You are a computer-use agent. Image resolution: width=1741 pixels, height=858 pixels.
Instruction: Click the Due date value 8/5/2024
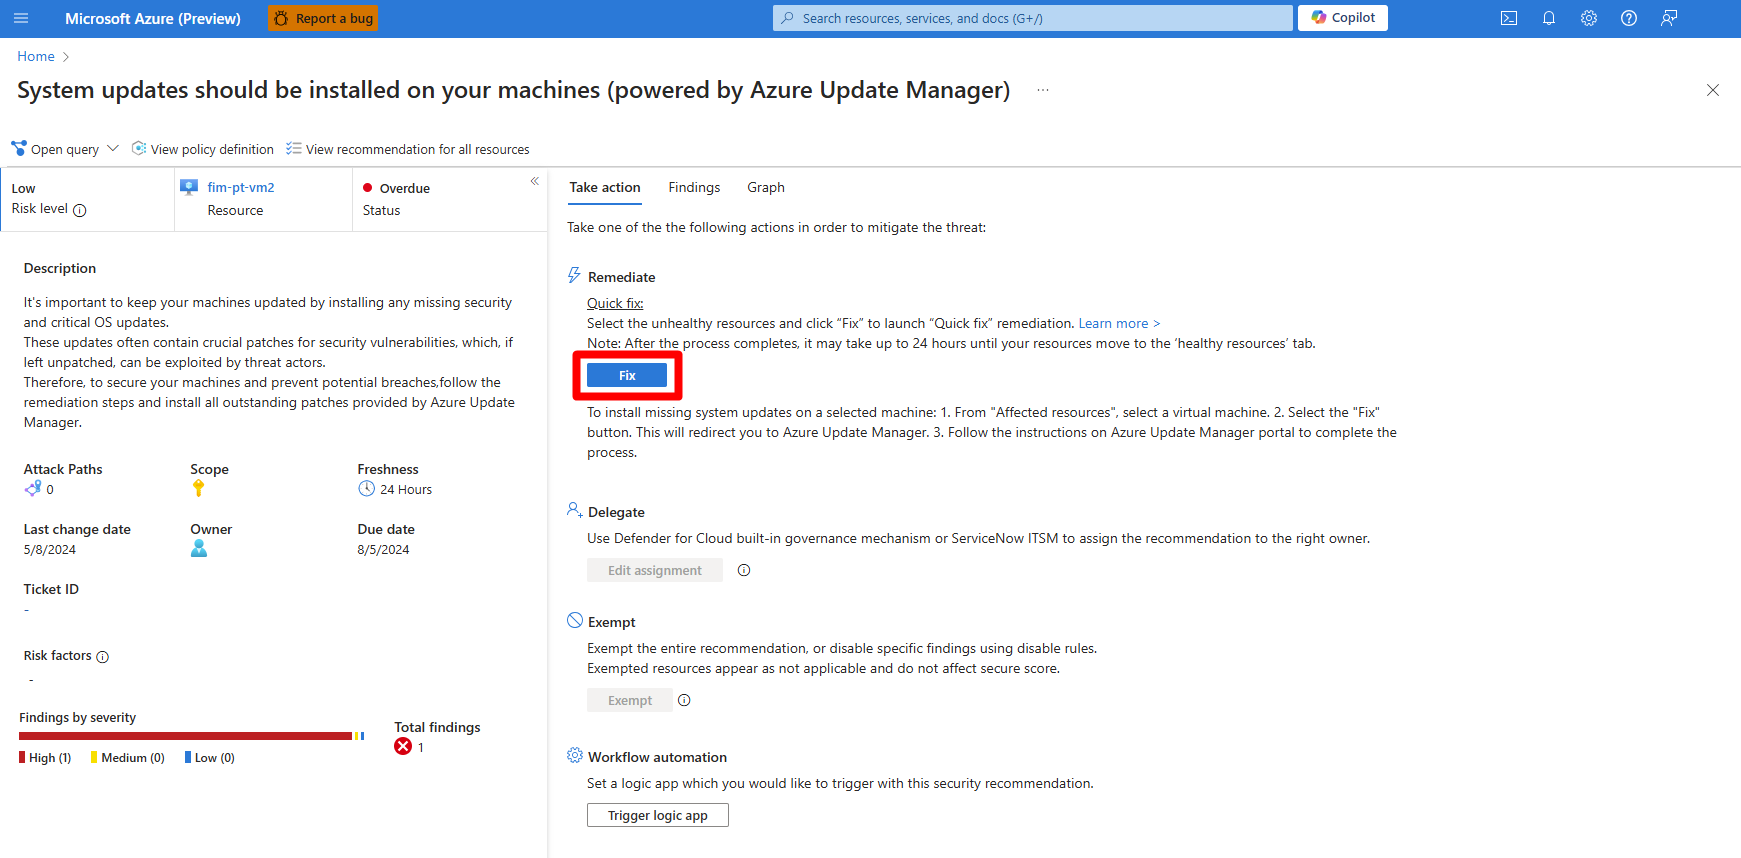point(383,549)
